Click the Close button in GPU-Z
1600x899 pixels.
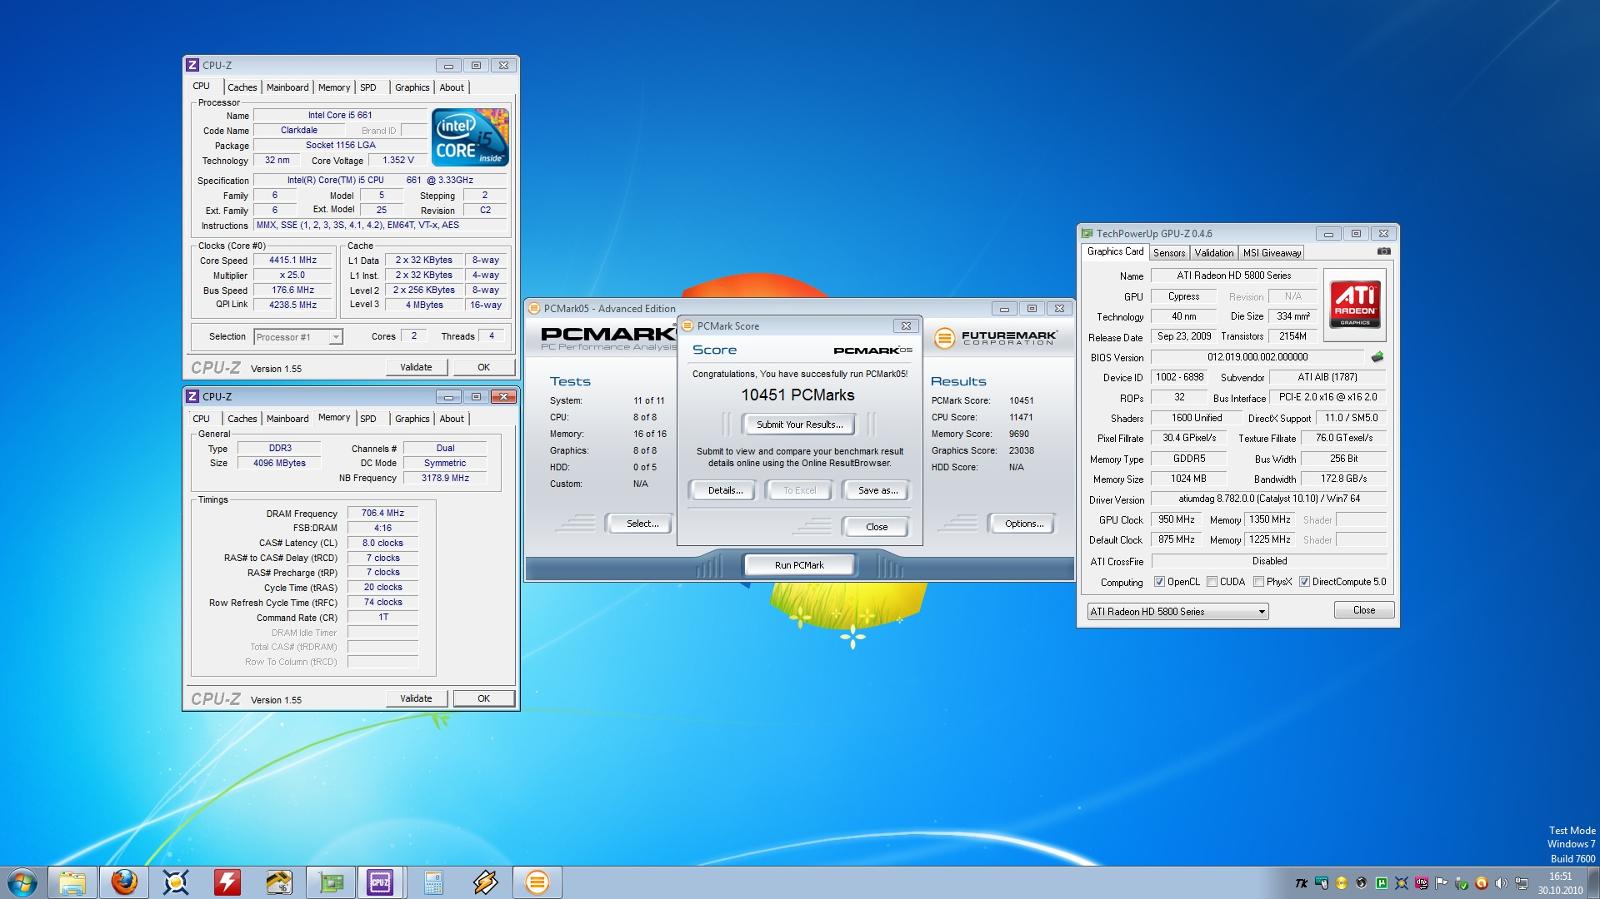point(1364,610)
